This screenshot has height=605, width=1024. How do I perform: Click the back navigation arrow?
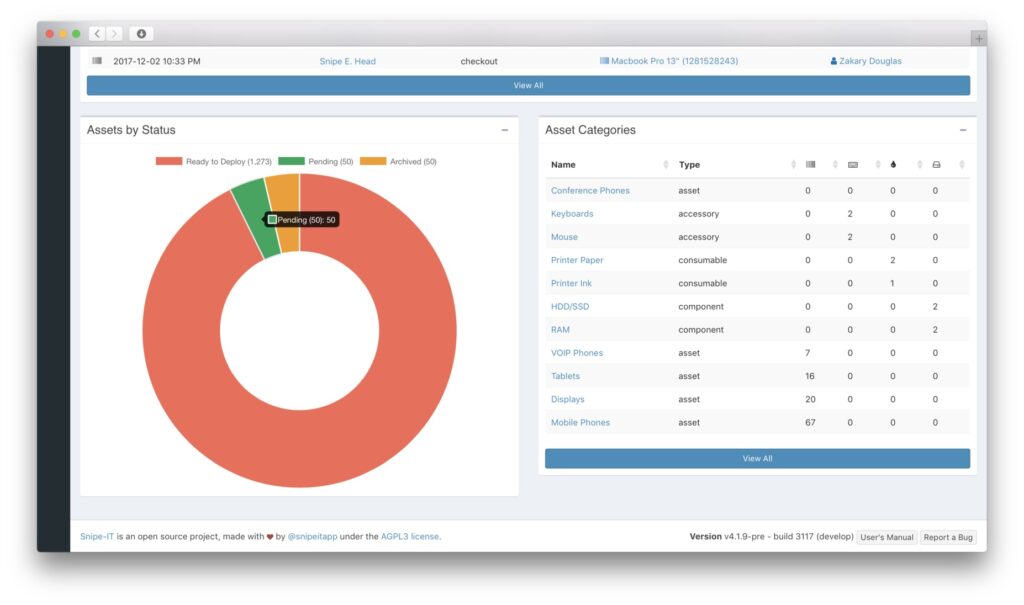pos(96,33)
